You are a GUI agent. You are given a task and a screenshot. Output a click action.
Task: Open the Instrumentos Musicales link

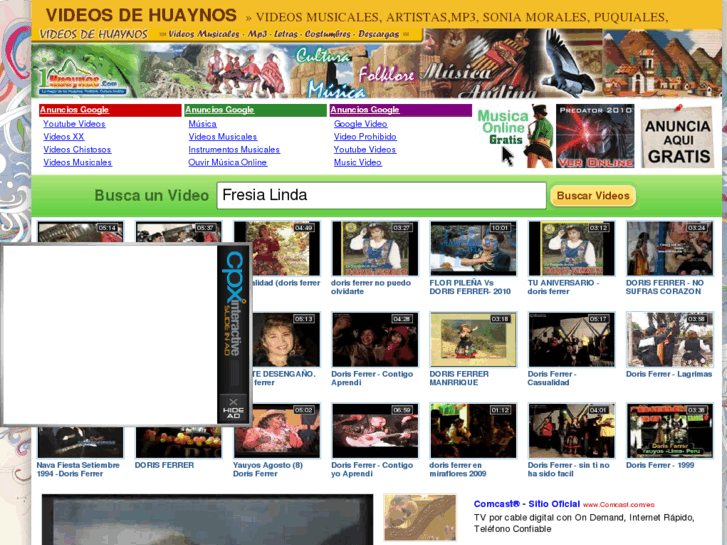pyautogui.click(x=234, y=150)
